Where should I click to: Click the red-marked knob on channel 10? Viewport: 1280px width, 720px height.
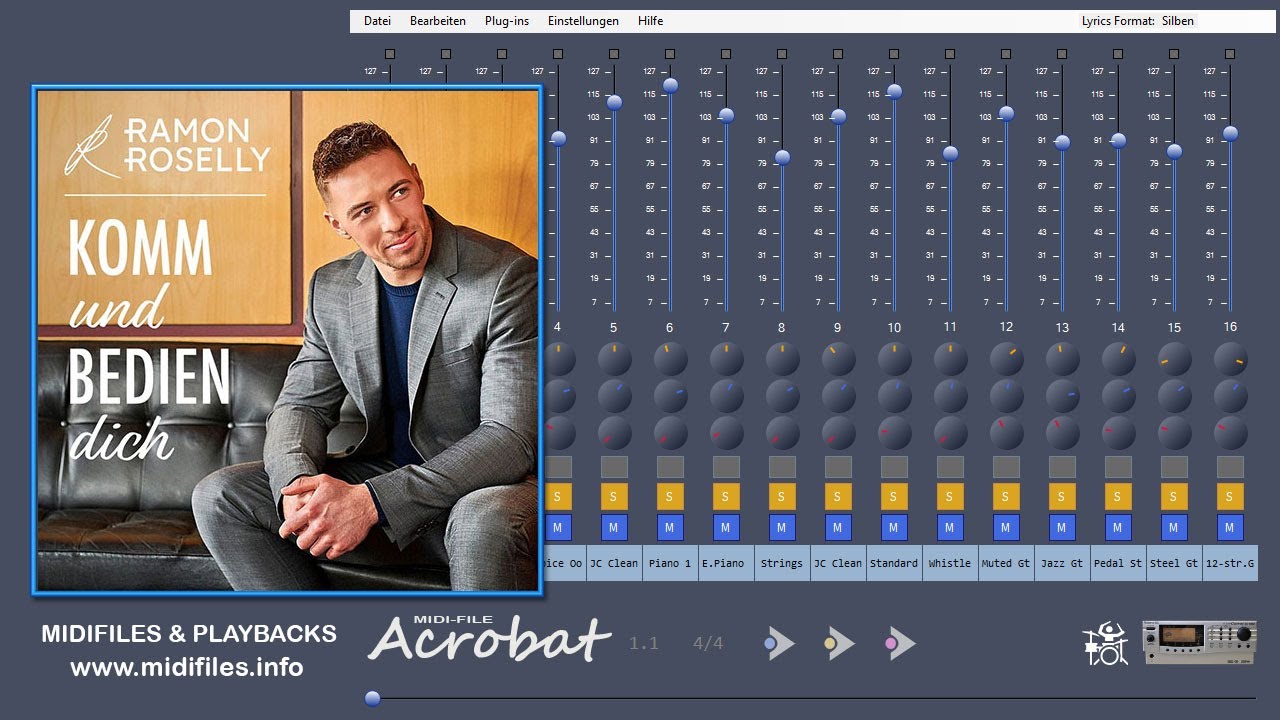894,433
